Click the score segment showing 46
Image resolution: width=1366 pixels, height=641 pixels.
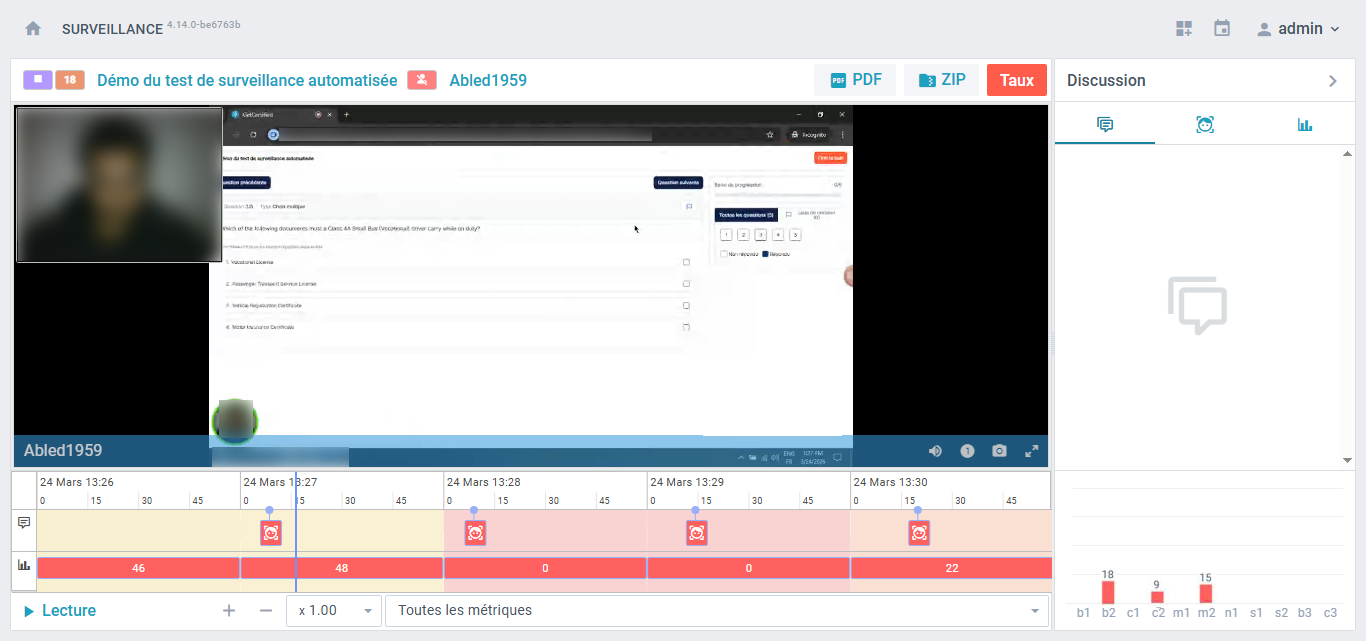pyautogui.click(x=139, y=568)
